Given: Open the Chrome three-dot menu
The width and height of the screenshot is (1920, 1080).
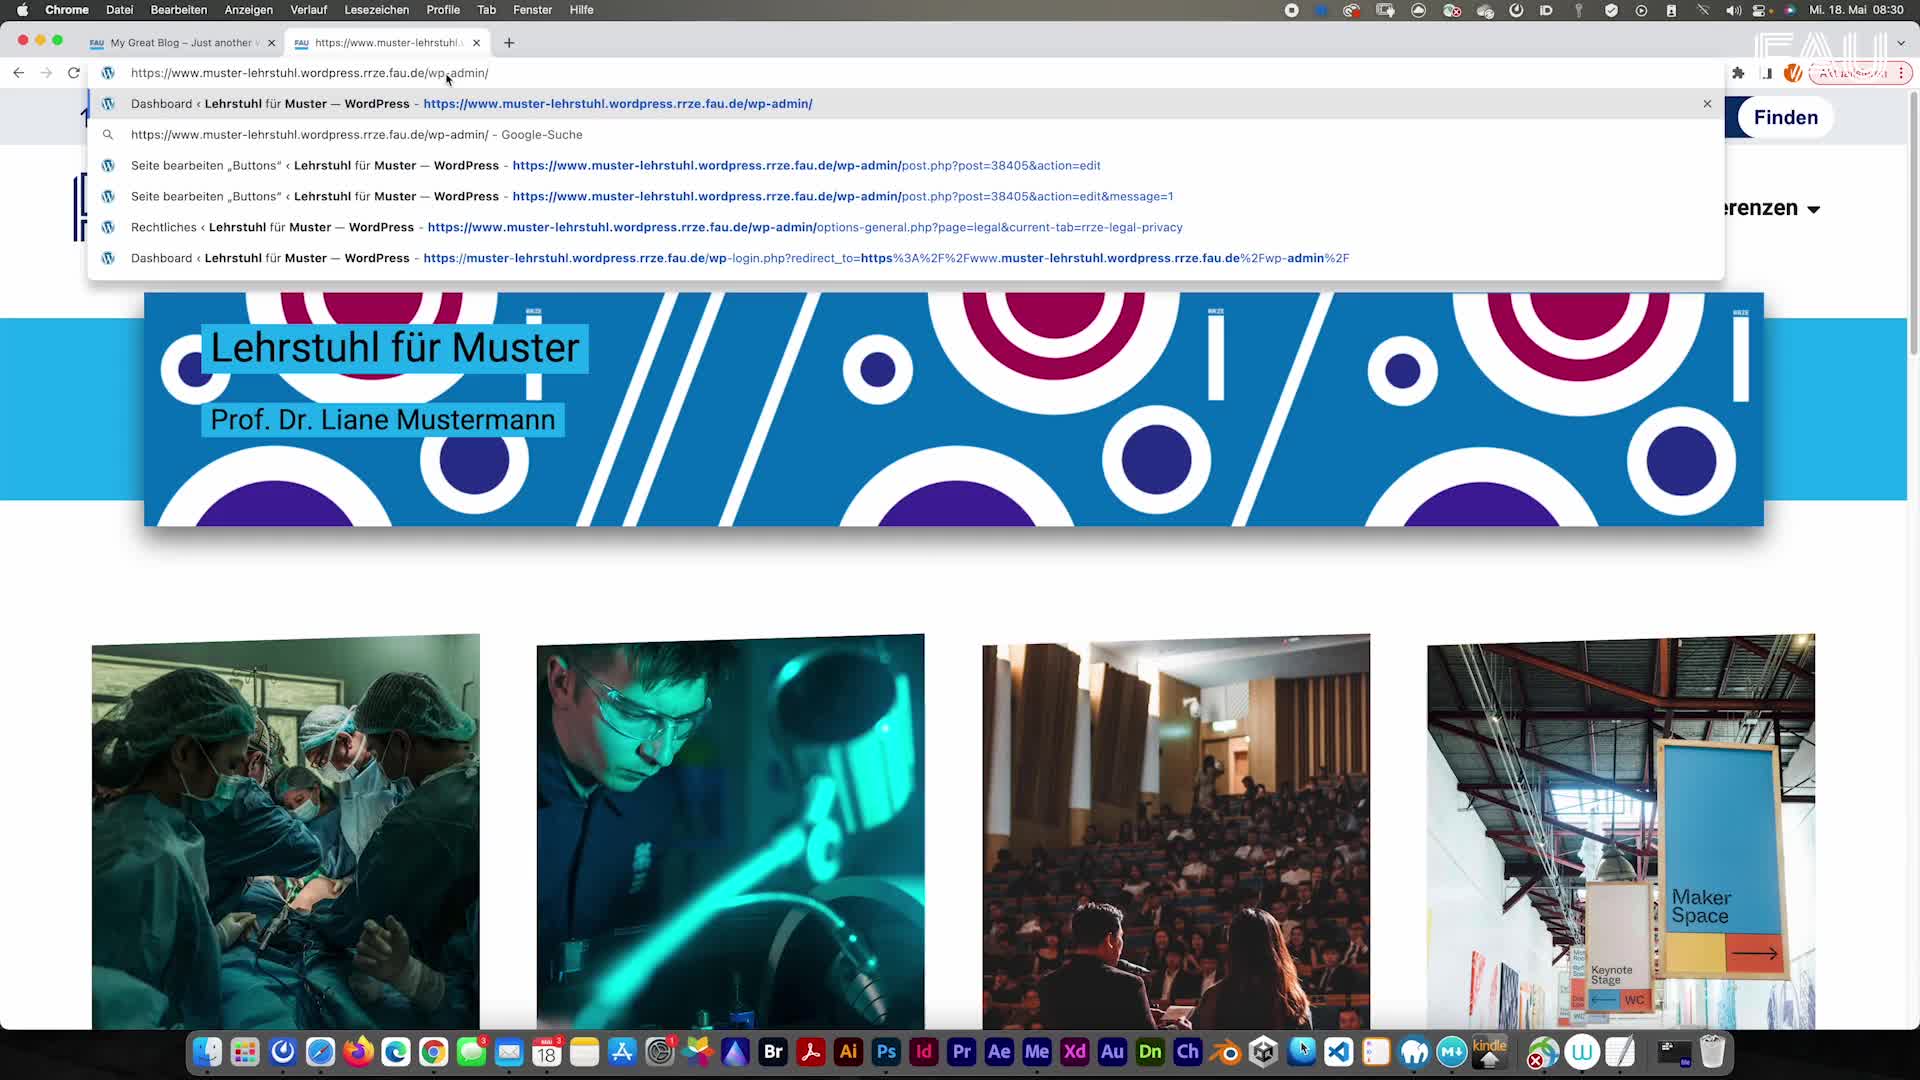Looking at the screenshot, I should click(x=1903, y=73).
